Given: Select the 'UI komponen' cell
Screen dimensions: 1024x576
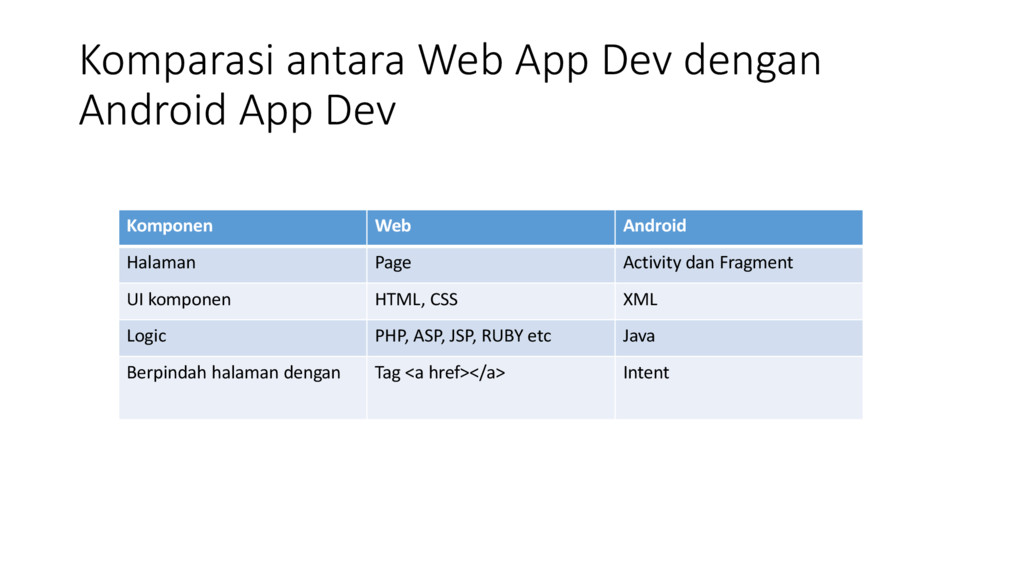Looking at the screenshot, I should point(243,300).
